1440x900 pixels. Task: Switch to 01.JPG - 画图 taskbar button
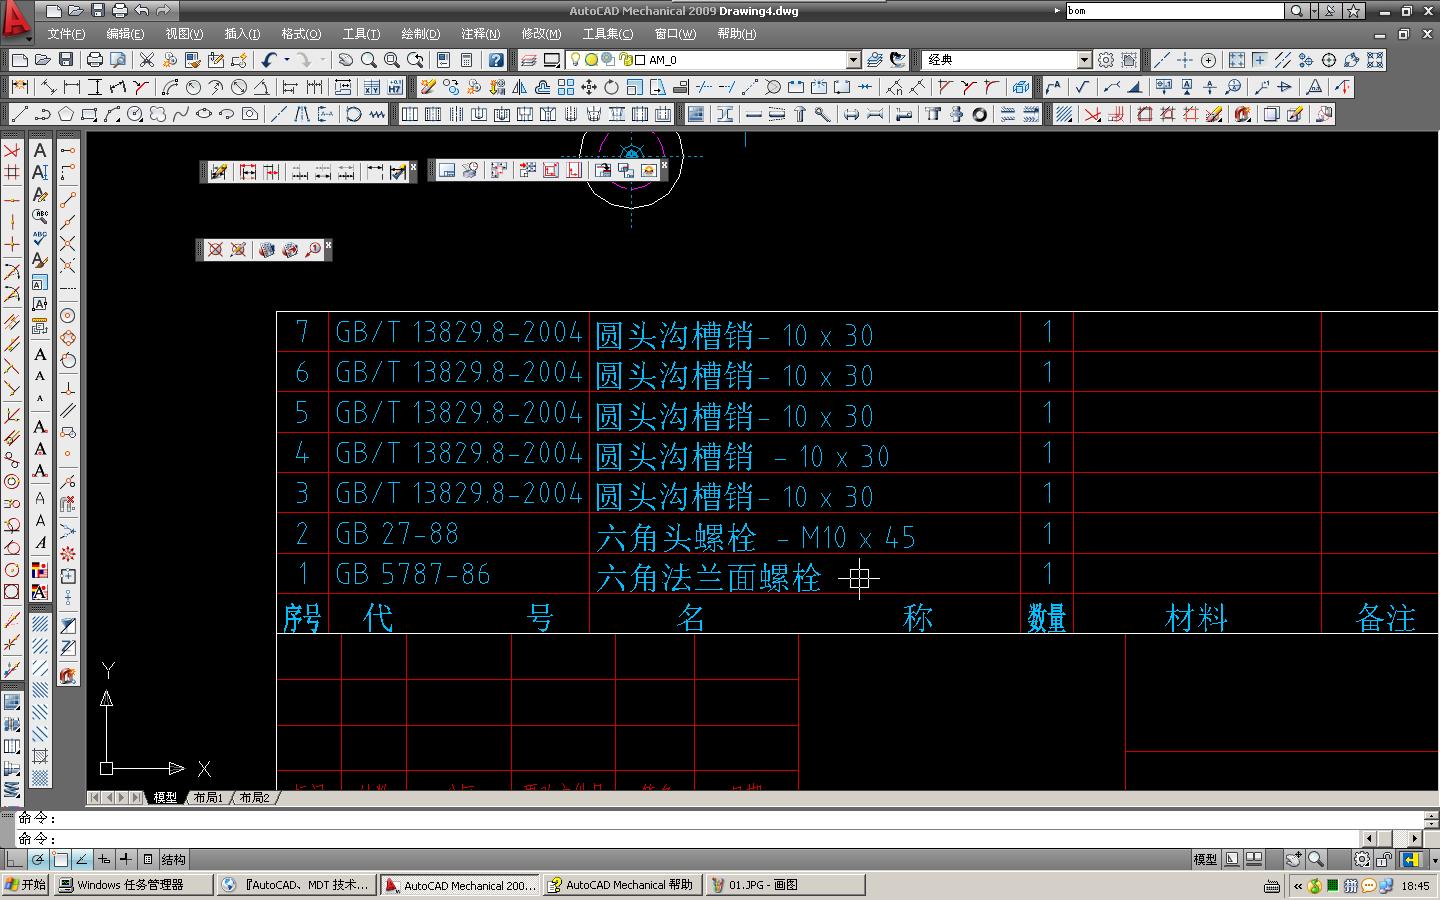coord(784,885)
